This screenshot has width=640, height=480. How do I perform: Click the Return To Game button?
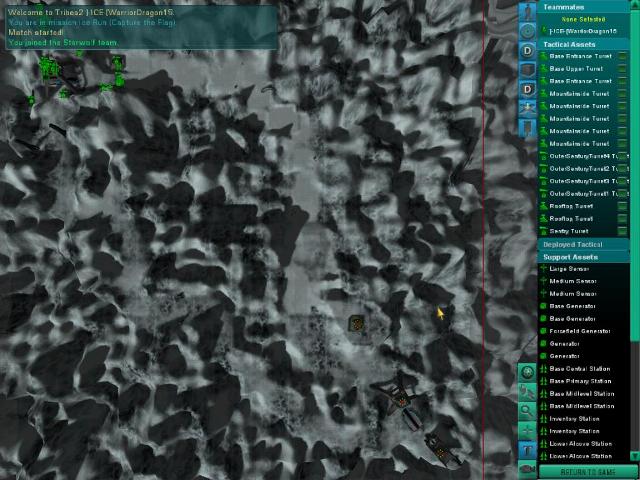(587, 472)
